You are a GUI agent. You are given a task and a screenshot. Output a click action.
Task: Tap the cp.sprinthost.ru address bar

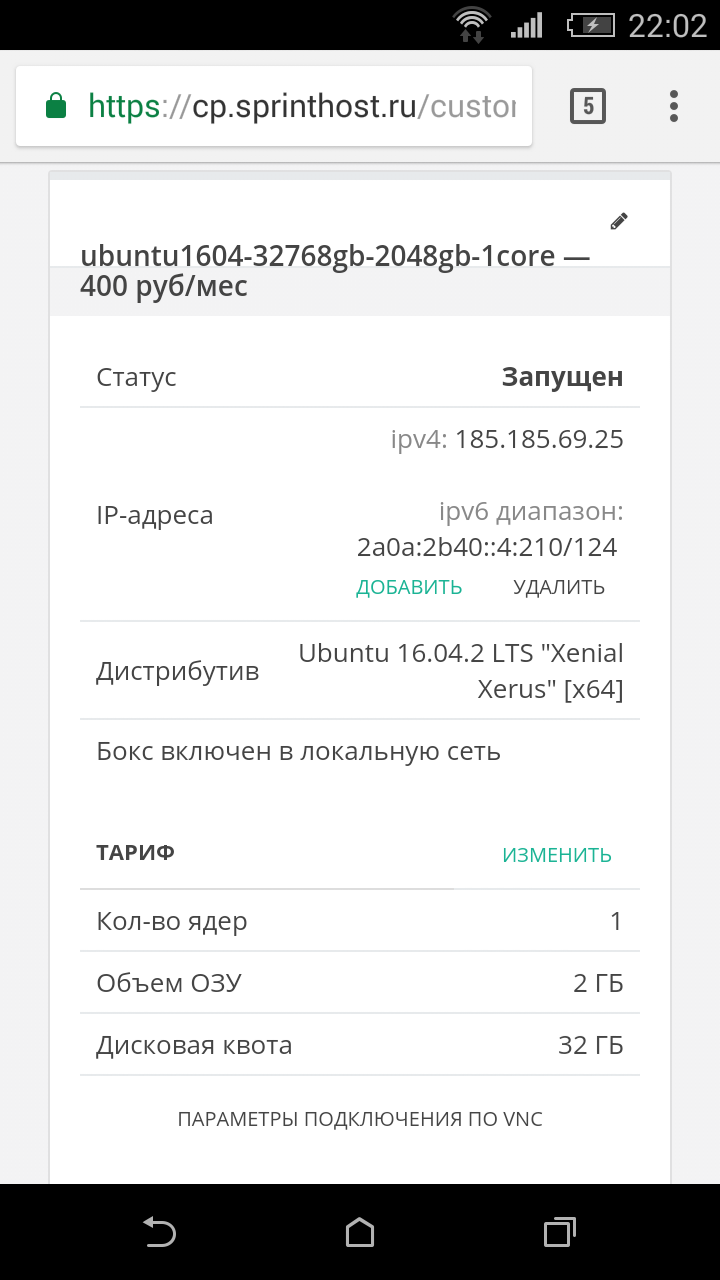[300, 106]
